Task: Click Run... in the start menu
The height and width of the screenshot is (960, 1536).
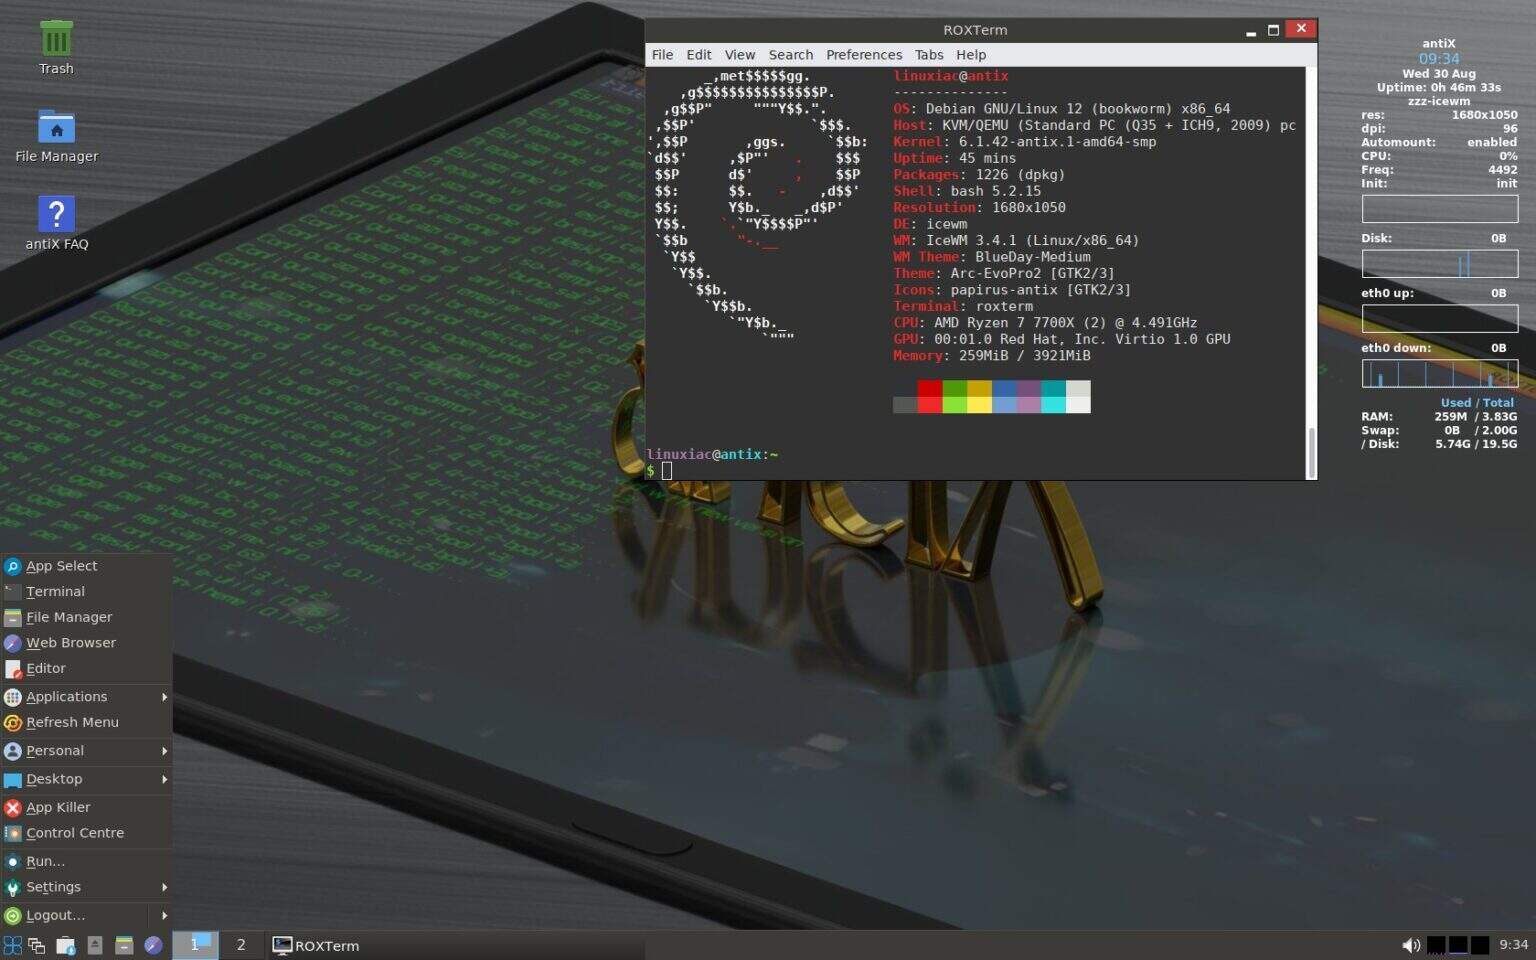Action: [44, 861]
